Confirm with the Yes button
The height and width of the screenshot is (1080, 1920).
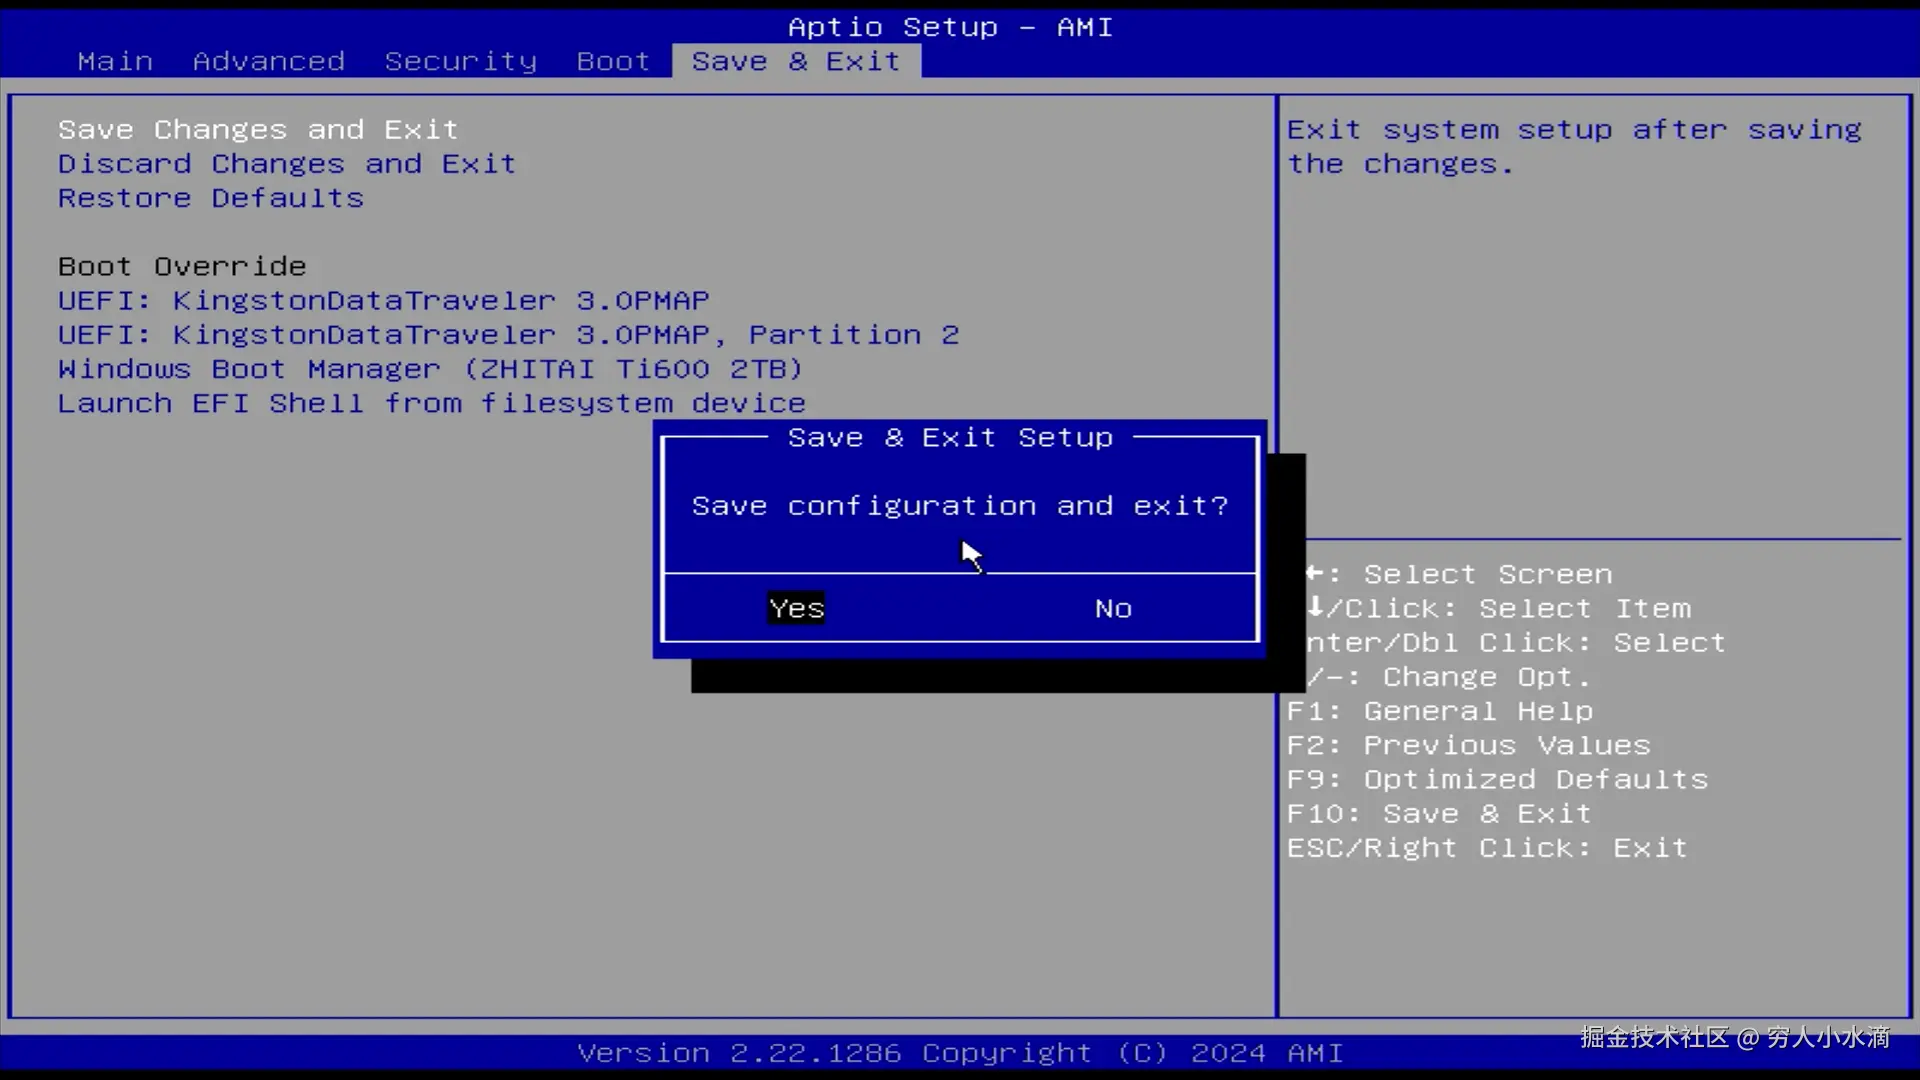tap(796, 608)
